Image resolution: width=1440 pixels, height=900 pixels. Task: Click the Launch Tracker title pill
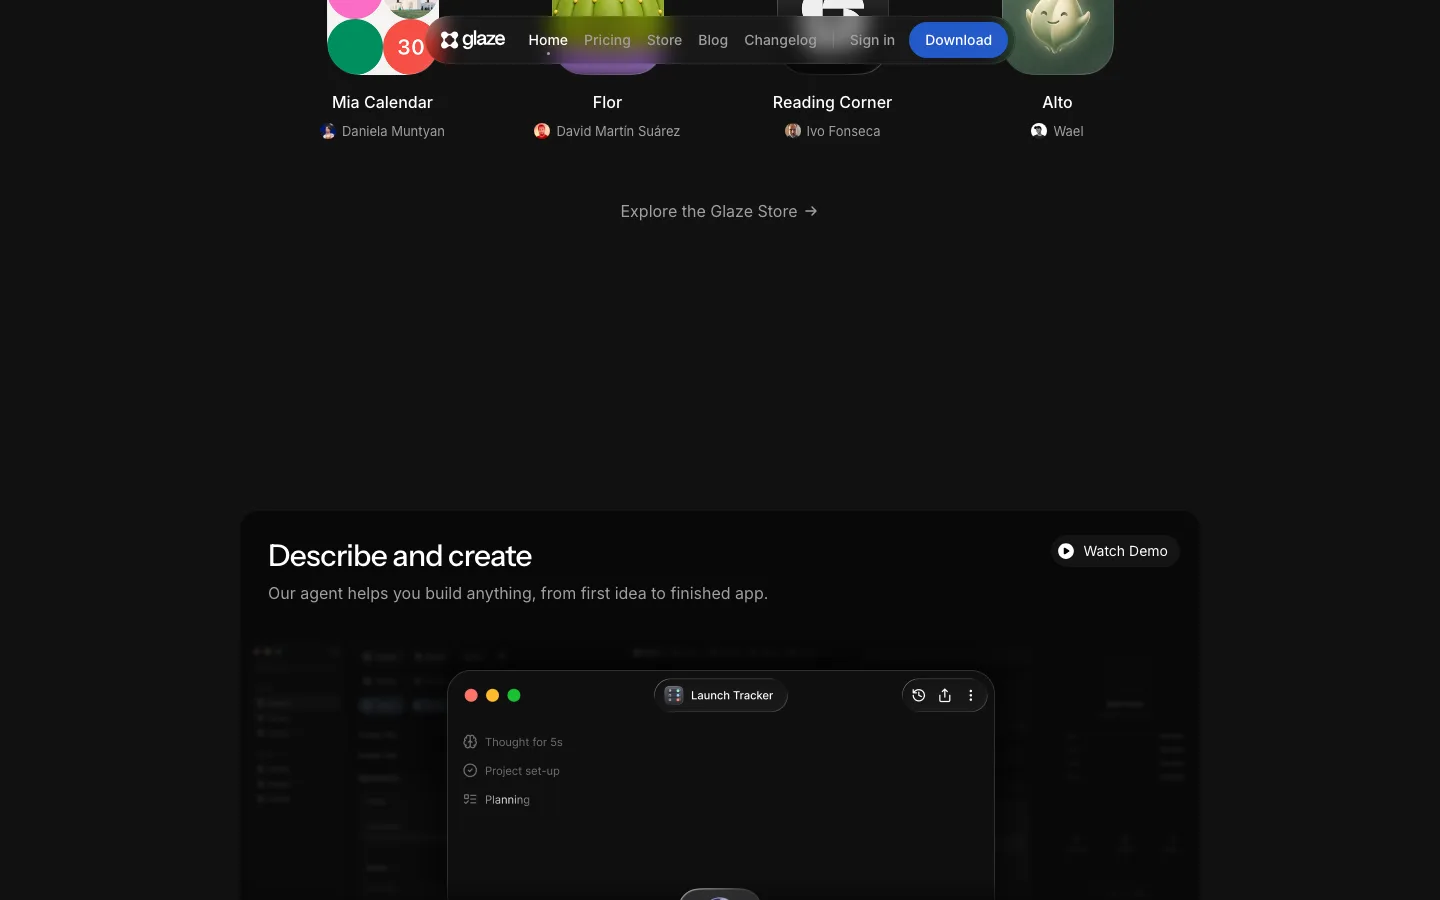[x=721, y=695]
